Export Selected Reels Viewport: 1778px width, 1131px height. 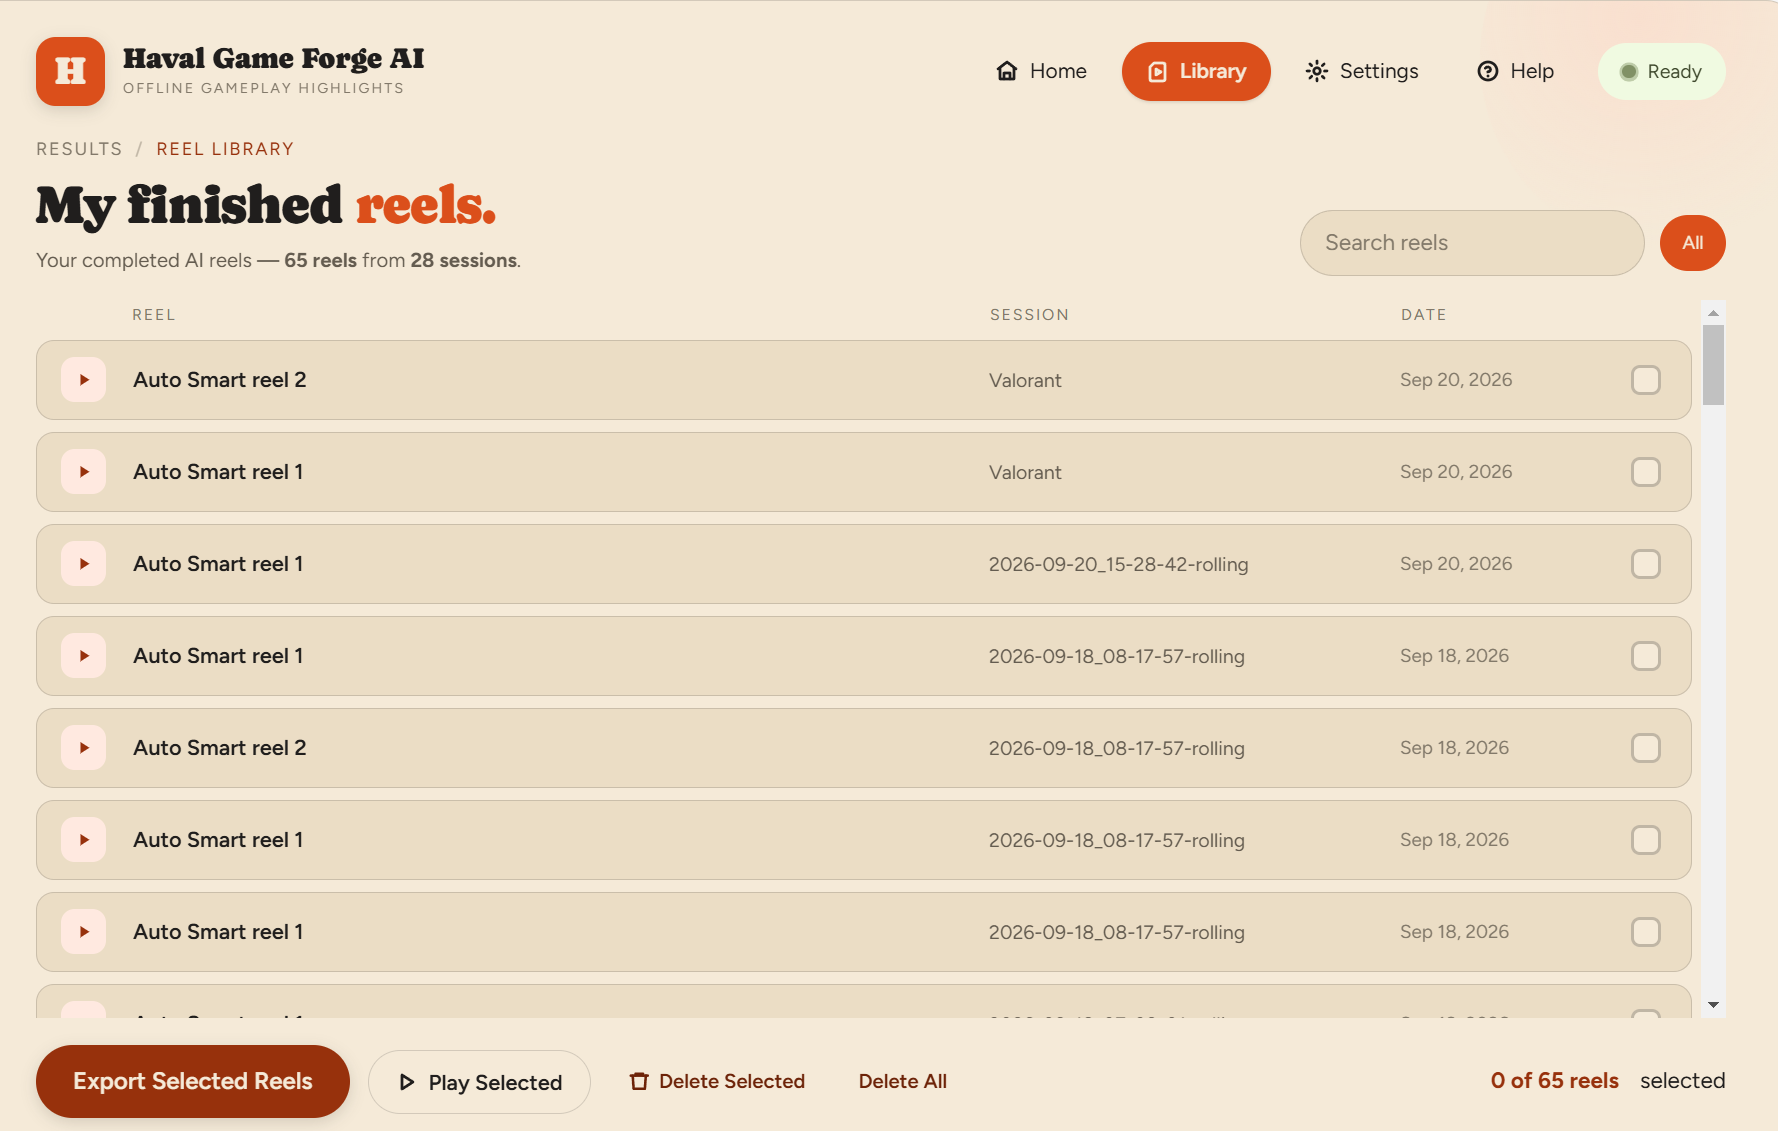pyautogui.click(x=193, y=1081)
